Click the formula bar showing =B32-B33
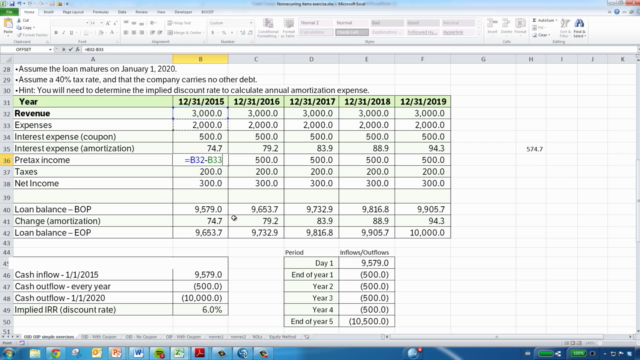 [x=359, y=49]
